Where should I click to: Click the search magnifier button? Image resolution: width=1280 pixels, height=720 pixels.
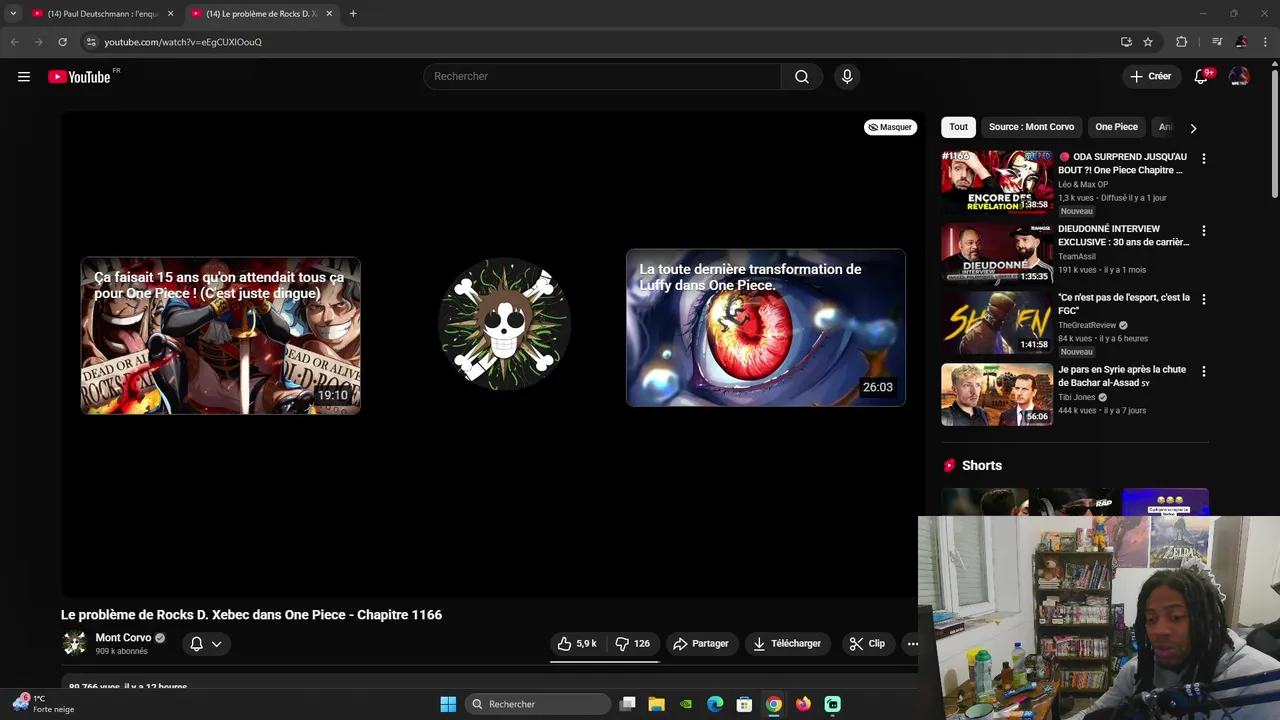tap(802, 77)
